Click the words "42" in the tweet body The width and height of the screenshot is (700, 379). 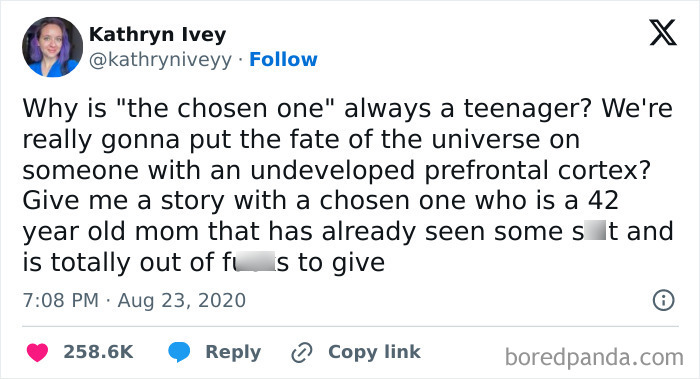pos(603,200)
